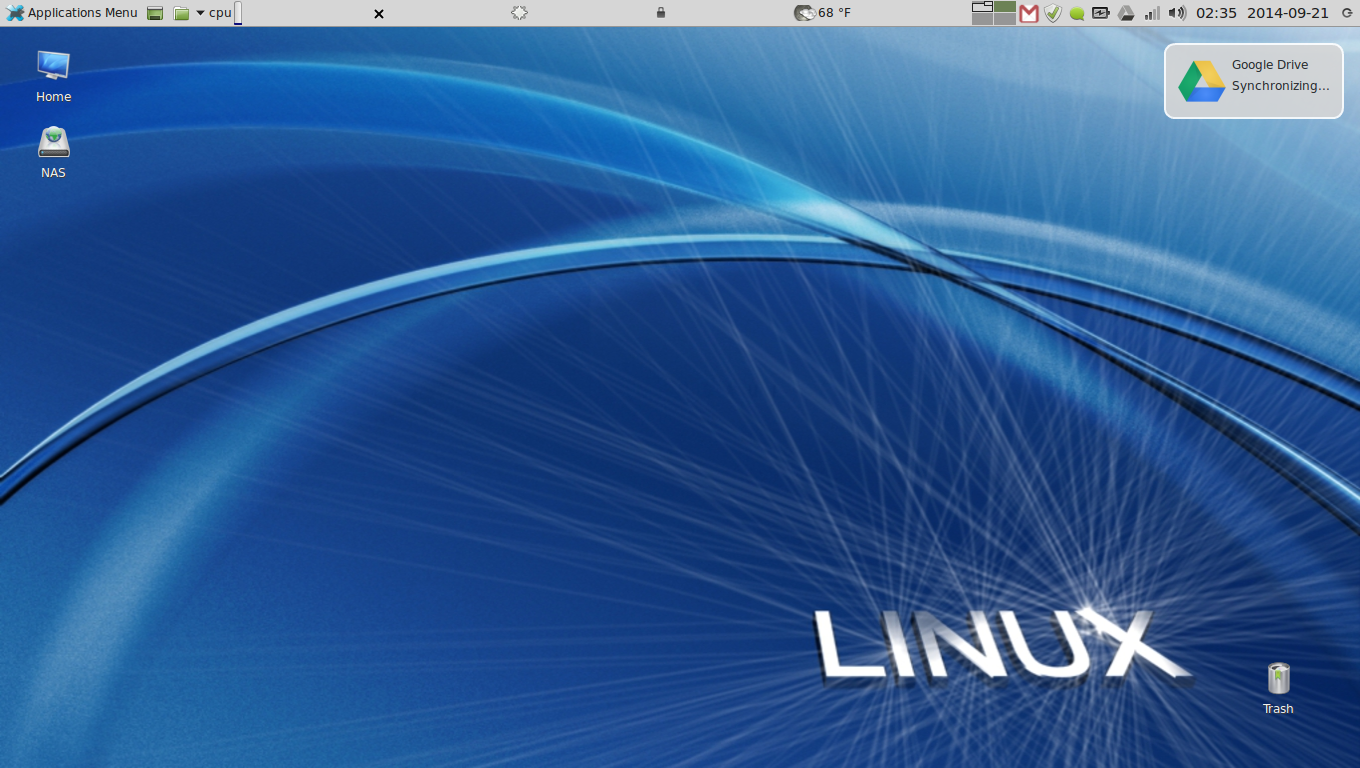Click the green window launcher beside Applications Menu
The image size is (1360, 768).
(x=155, y=13)
